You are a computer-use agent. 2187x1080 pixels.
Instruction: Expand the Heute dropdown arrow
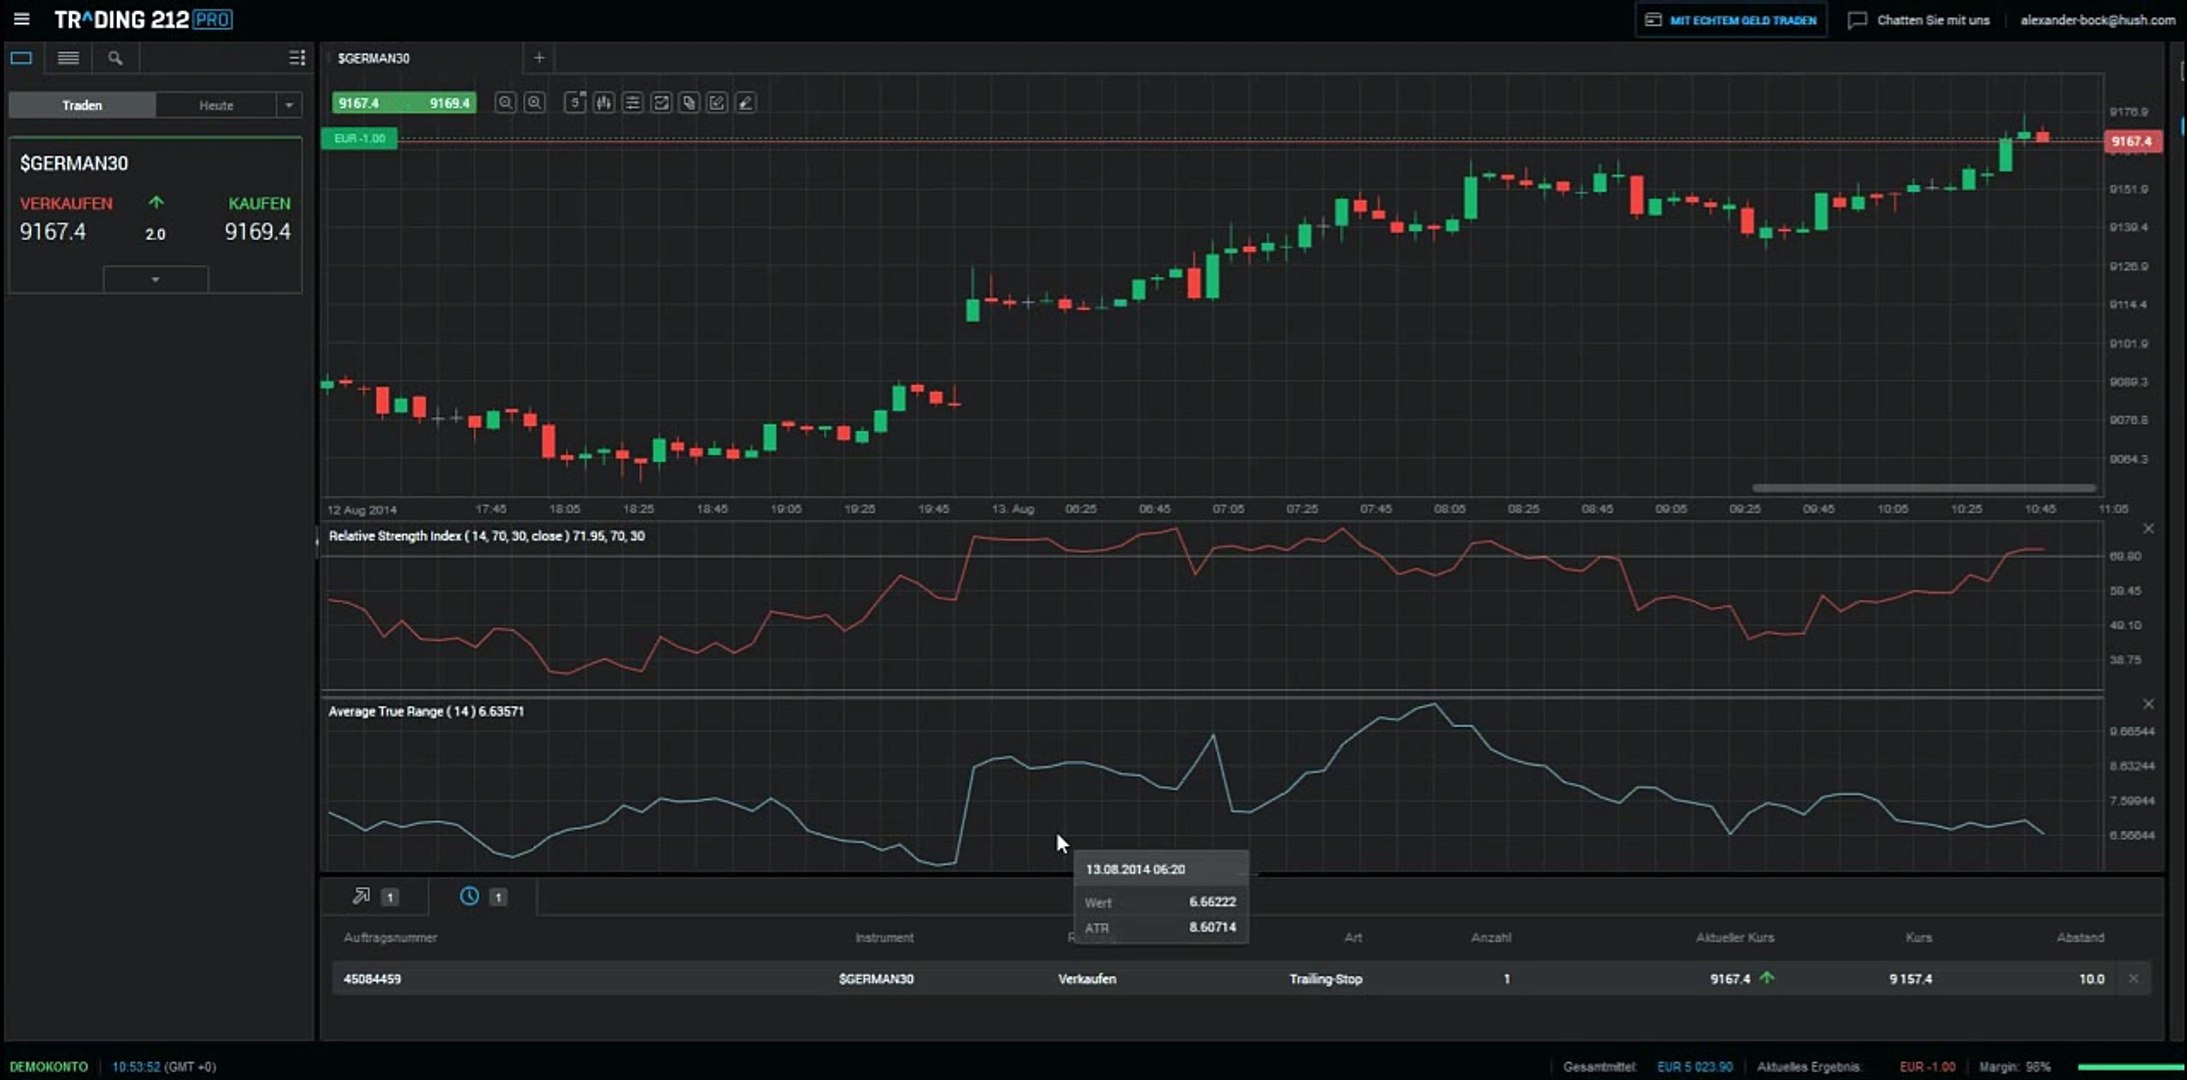[x=289, y=105]
